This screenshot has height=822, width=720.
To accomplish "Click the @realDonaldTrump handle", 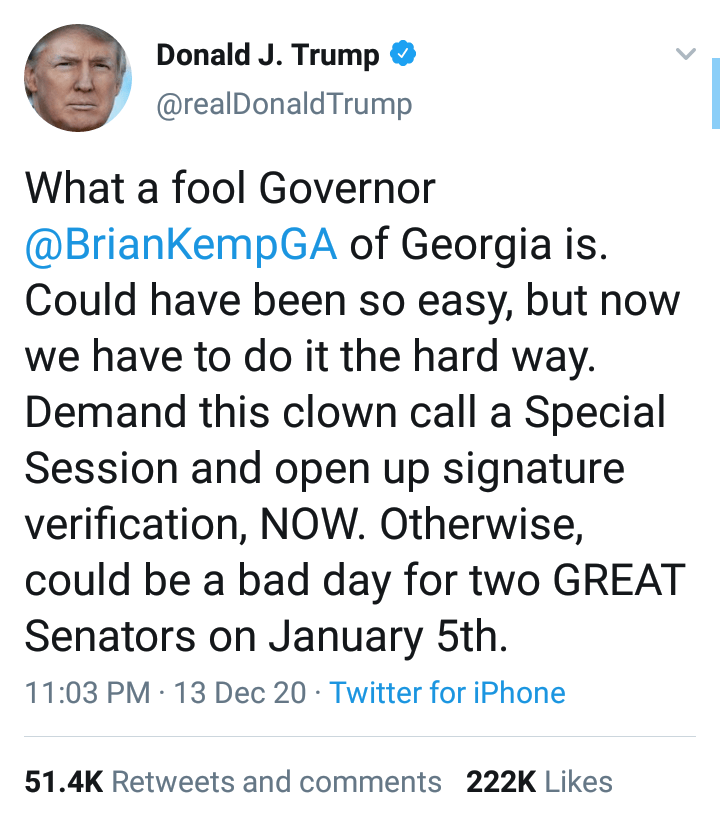I will click(284, 104).
